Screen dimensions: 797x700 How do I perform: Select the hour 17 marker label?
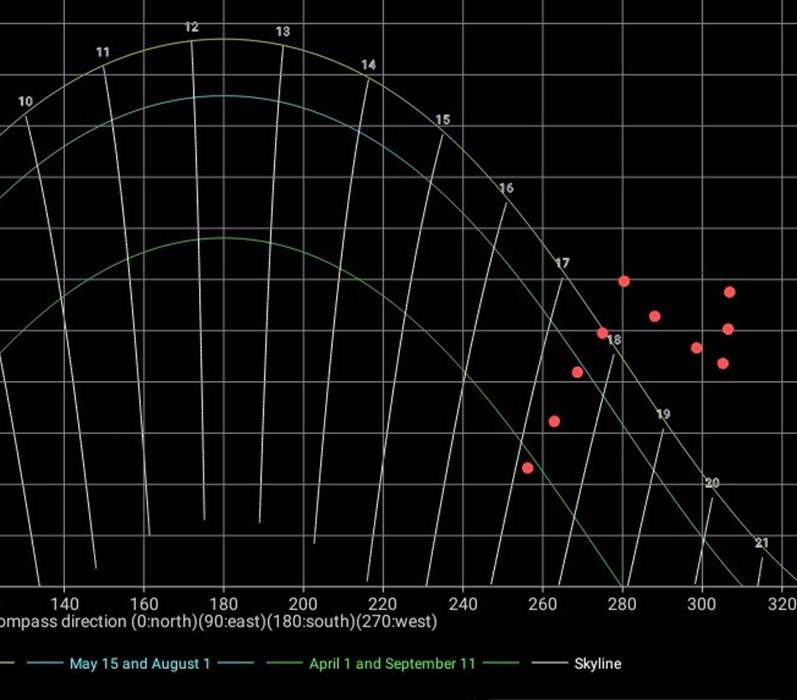point(562,263)
